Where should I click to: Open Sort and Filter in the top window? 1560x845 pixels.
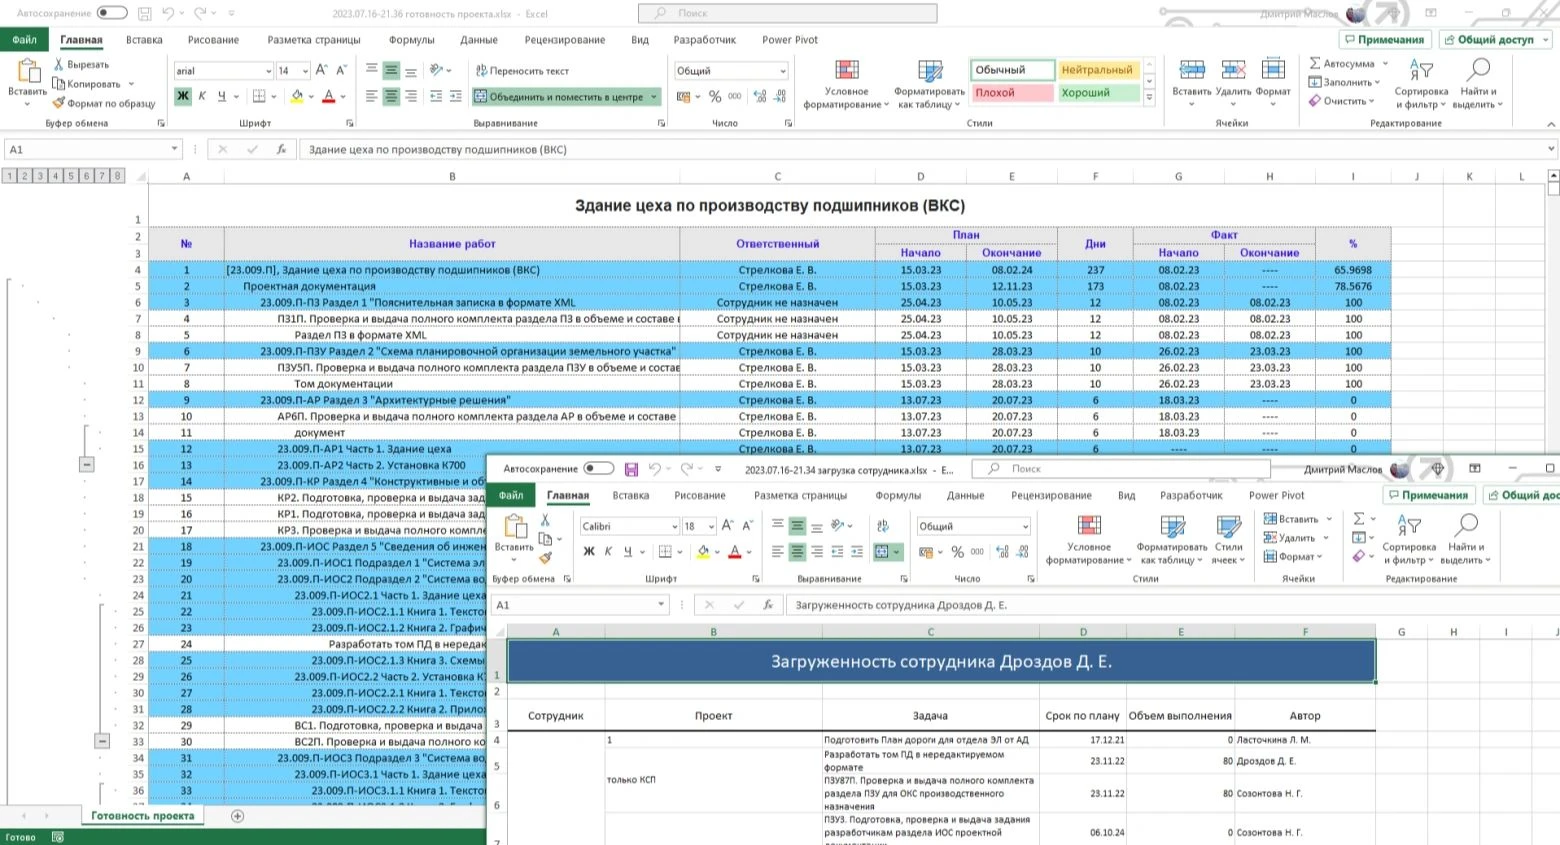coord(1421,84)
